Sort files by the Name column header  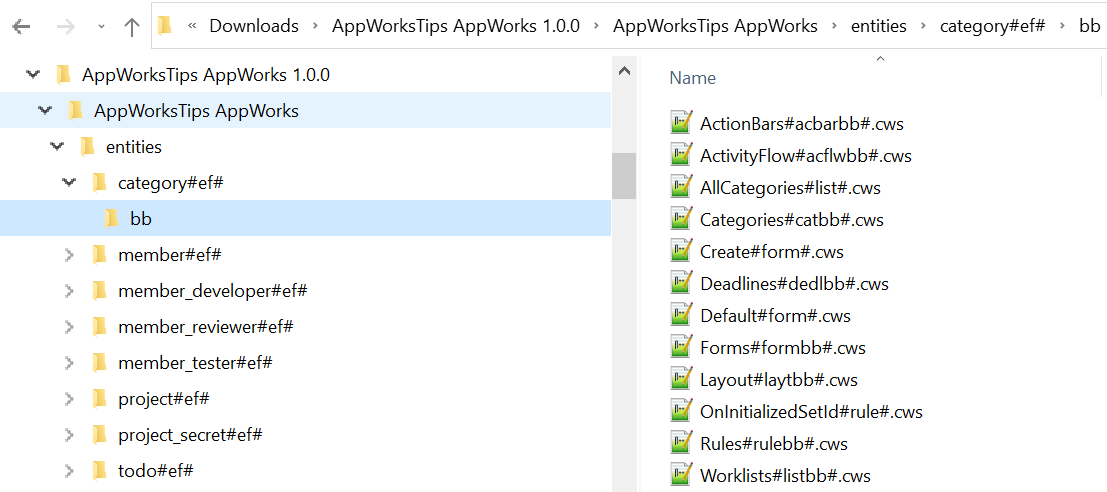[692, 78]
